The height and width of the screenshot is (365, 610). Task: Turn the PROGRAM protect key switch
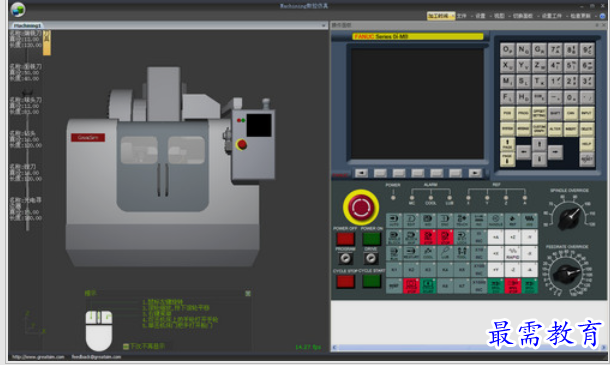(345, 258)
